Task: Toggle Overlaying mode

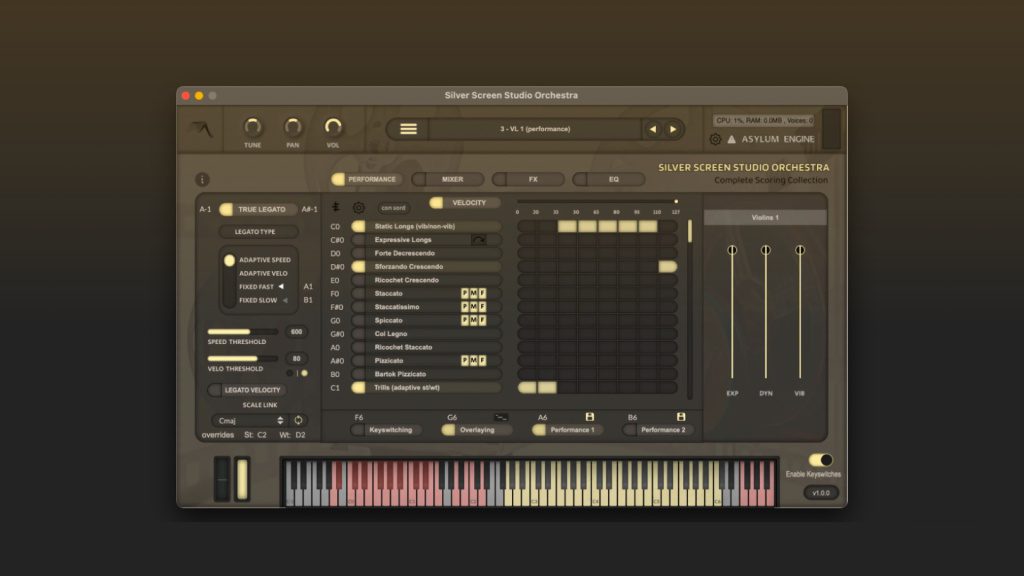Action: coord(448,430)
